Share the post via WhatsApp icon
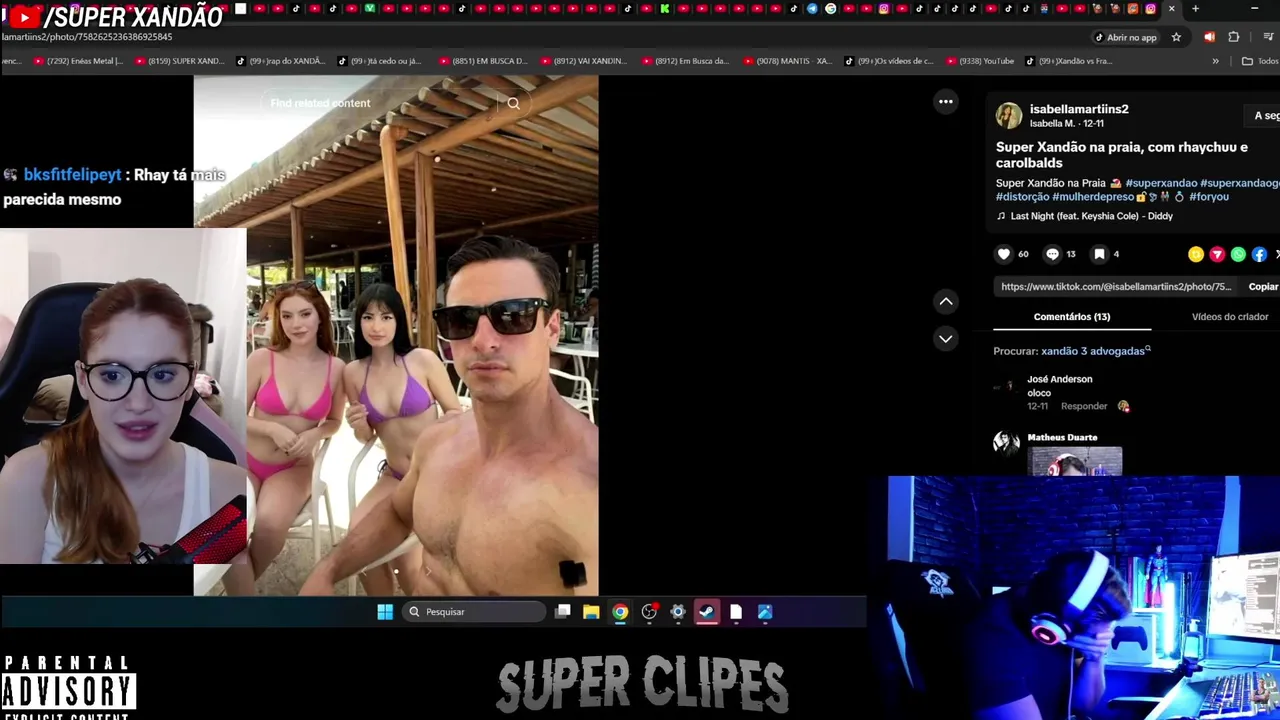 [x=1238, y=255]
